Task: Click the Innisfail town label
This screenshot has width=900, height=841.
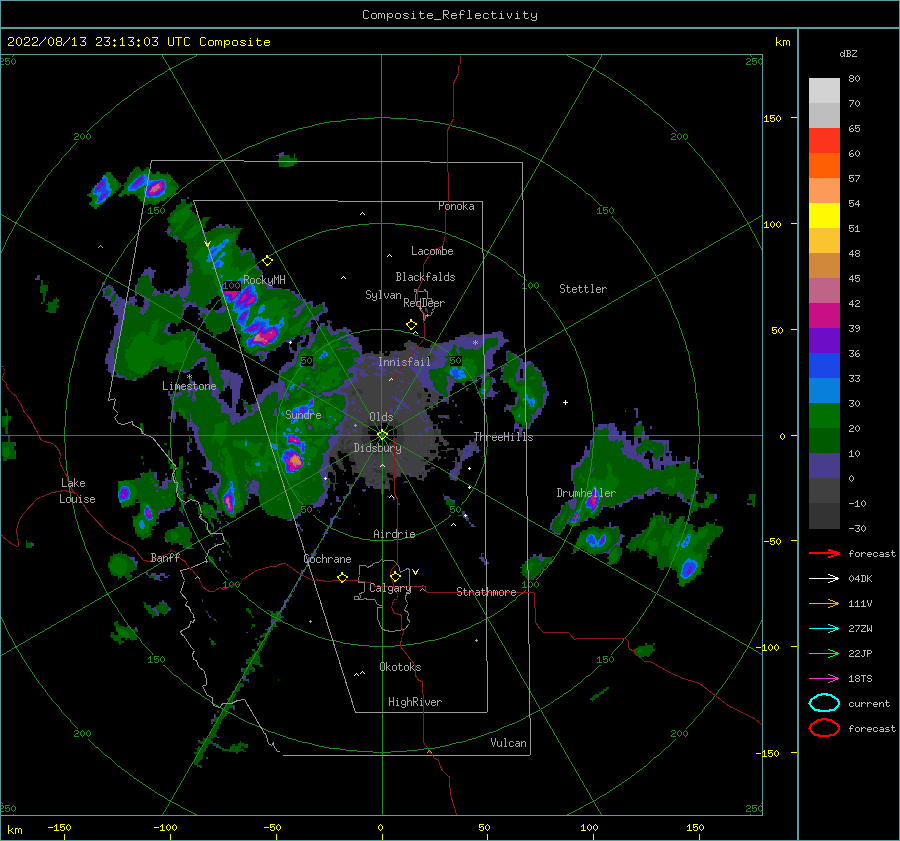Action: pos(405,362)
